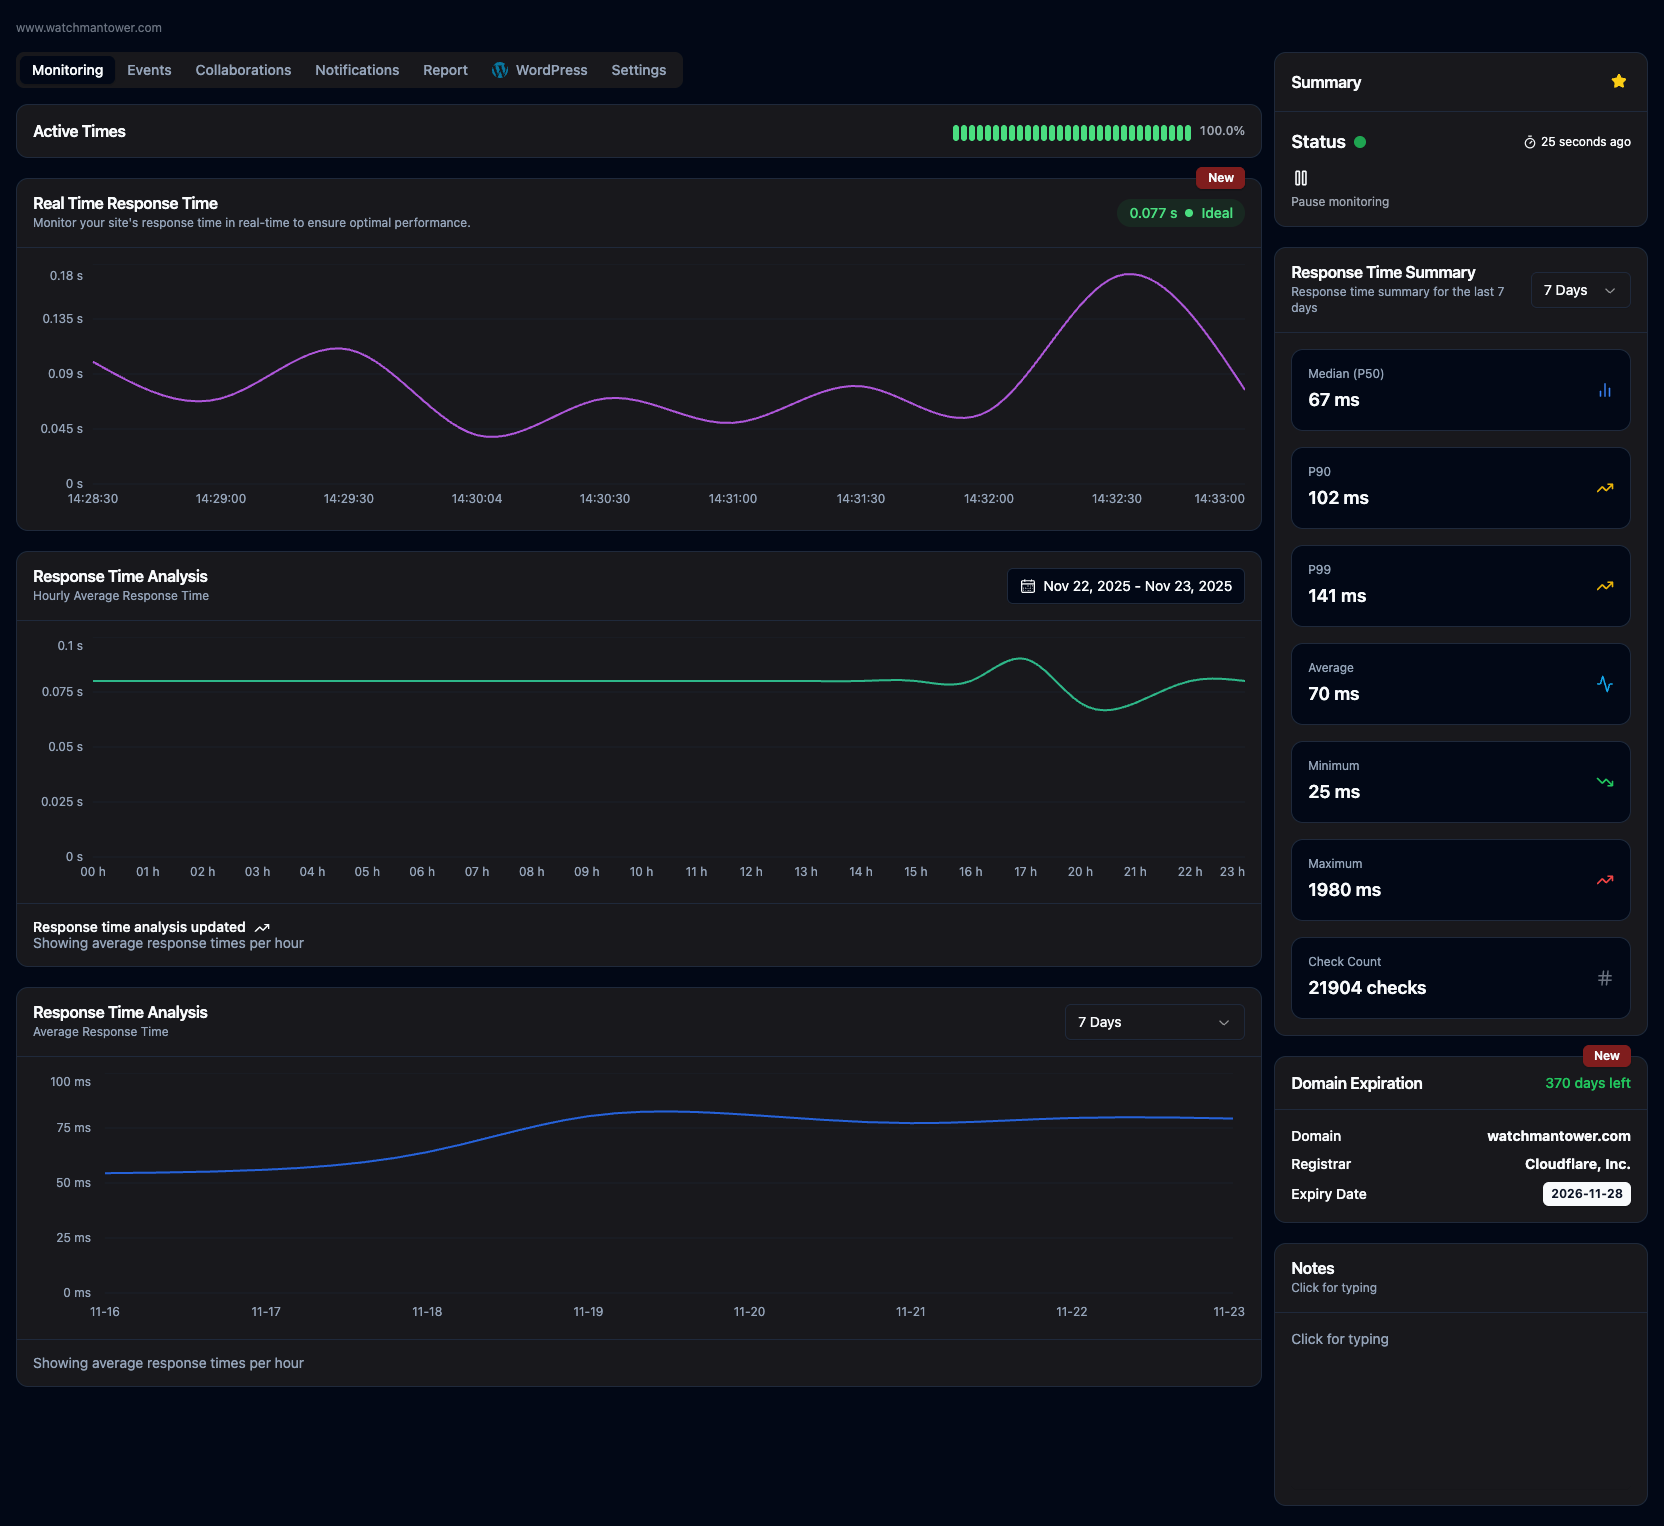Click the Active Times percentage bar
The height and width of the screenshot is (1526, 1664).
click(1072, 131)
